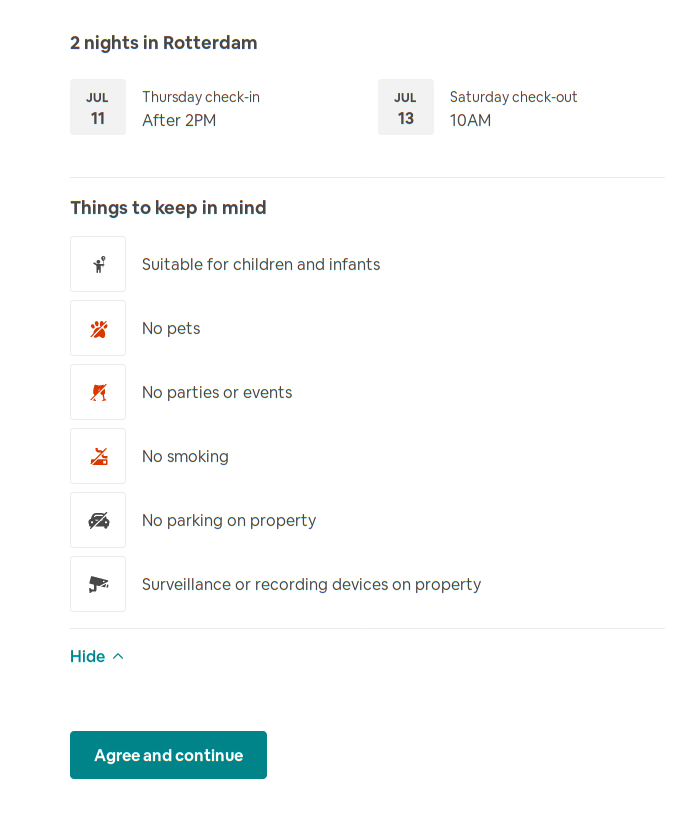Click "Surveillance or recording devices on property" text
Image resolution: width=685 pixels, height=822 pixels.
[311, 585]
